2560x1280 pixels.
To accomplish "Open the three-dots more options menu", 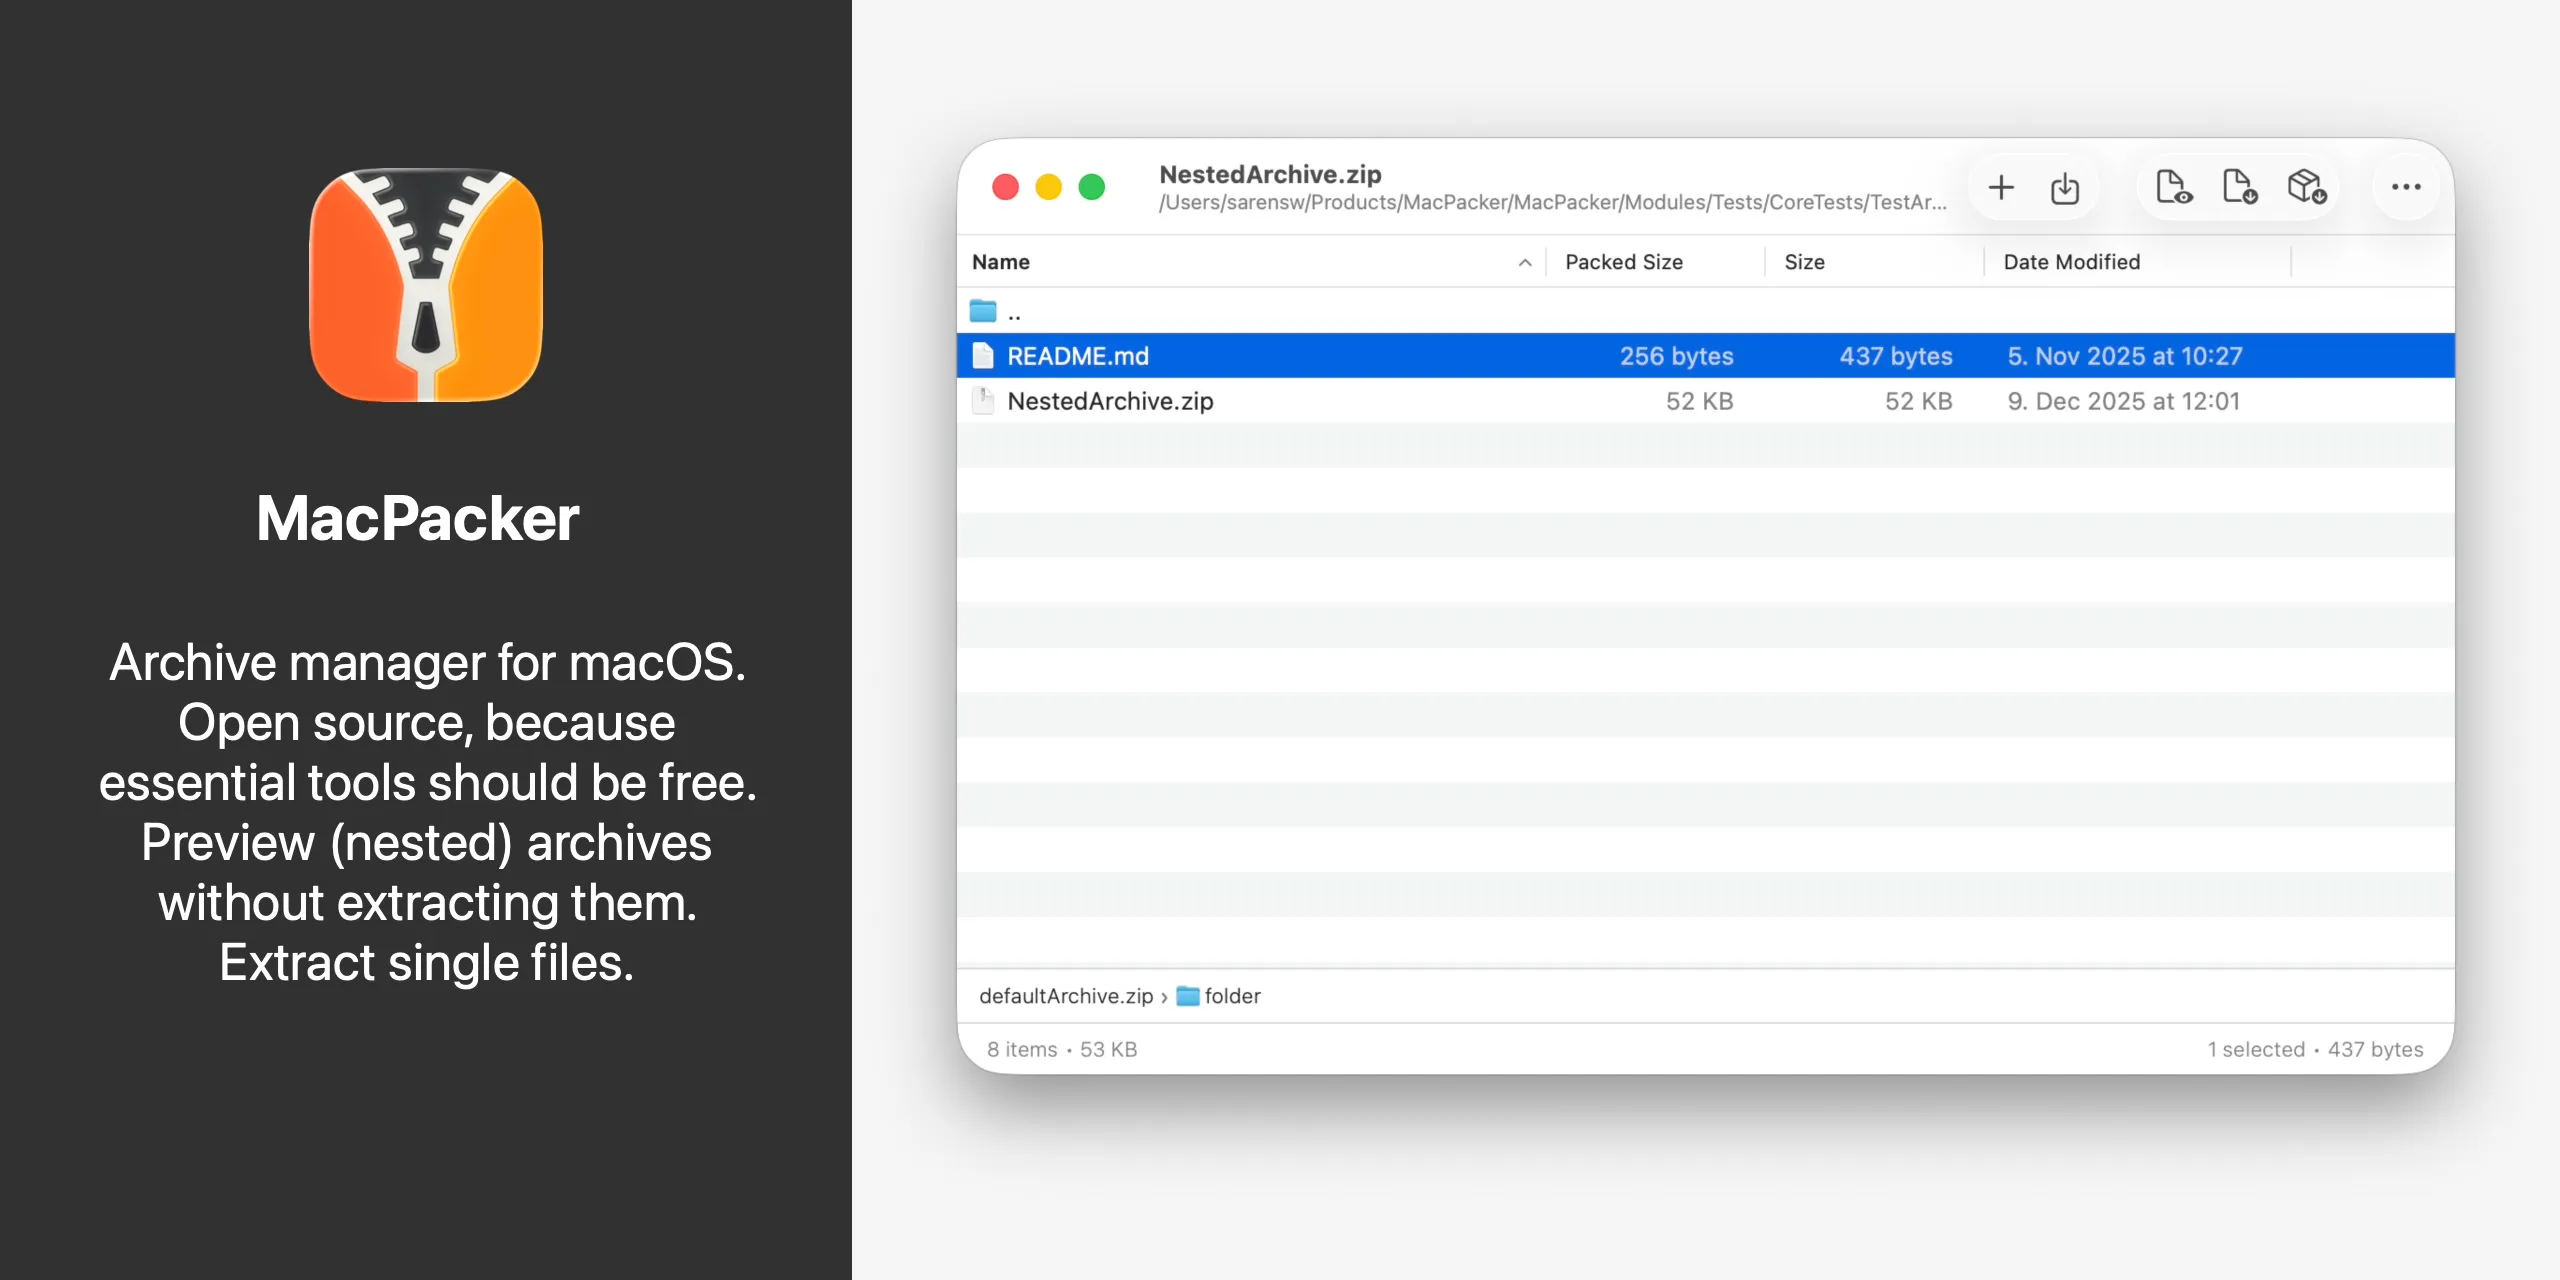I will (x=2406, y=187).
